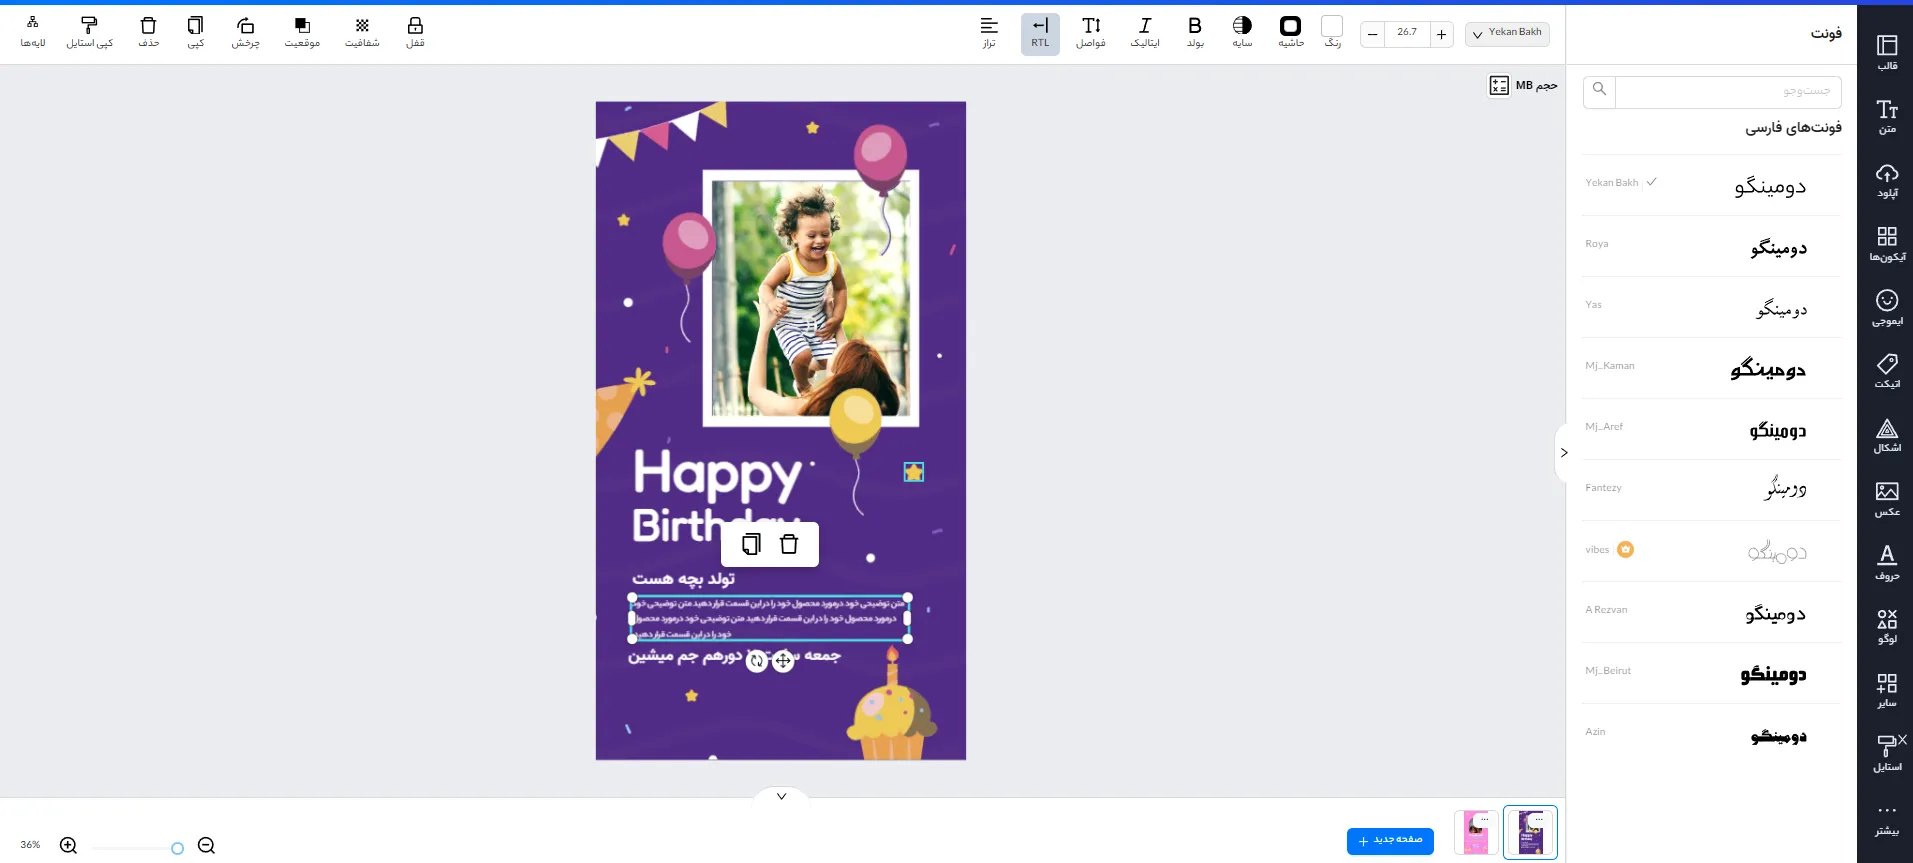
Task: Collapse the font panel with side arrow
Action: [1563, 453]
